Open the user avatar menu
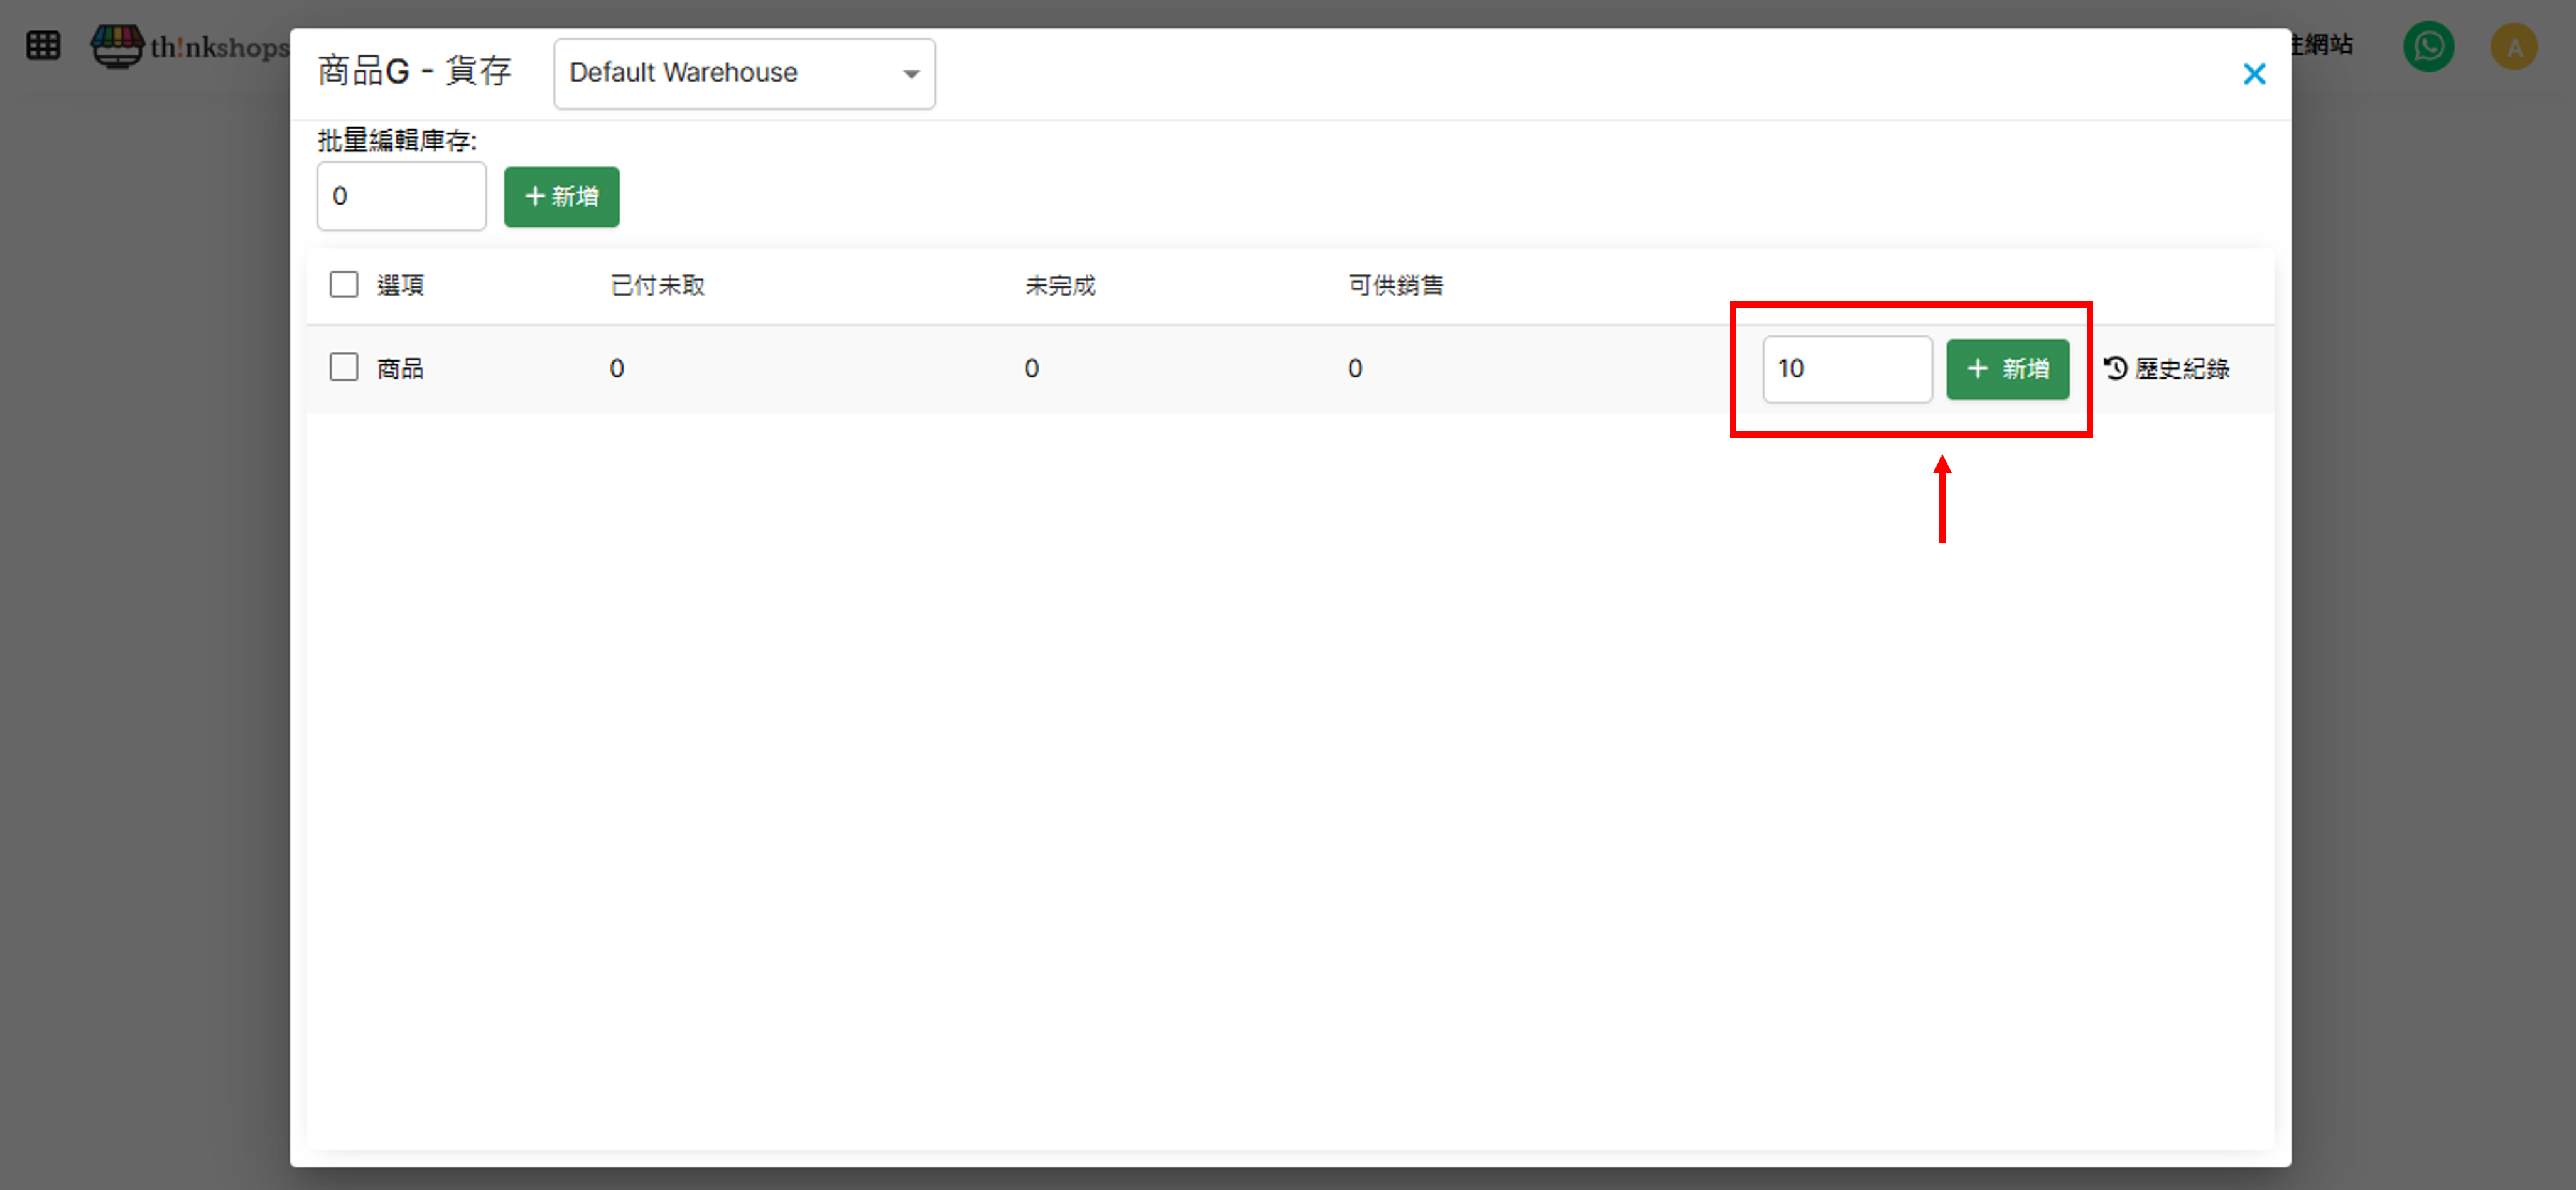This screenshot has width=2576, height=1190. point(2513,46)
